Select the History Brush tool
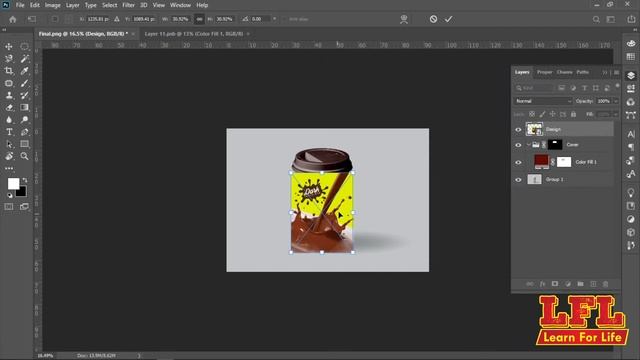This screenshot has height=360, width=640. point(24,96)
